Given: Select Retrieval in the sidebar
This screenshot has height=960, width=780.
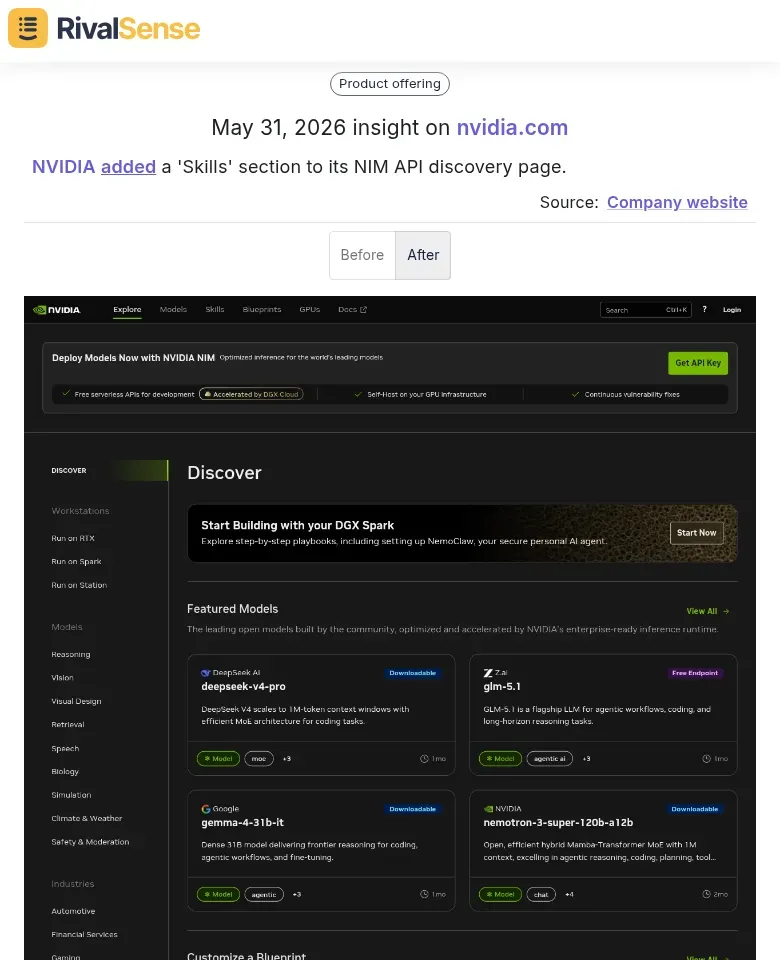Looking at the screenshot, I should pyautogui.click(x=68, y=725).
